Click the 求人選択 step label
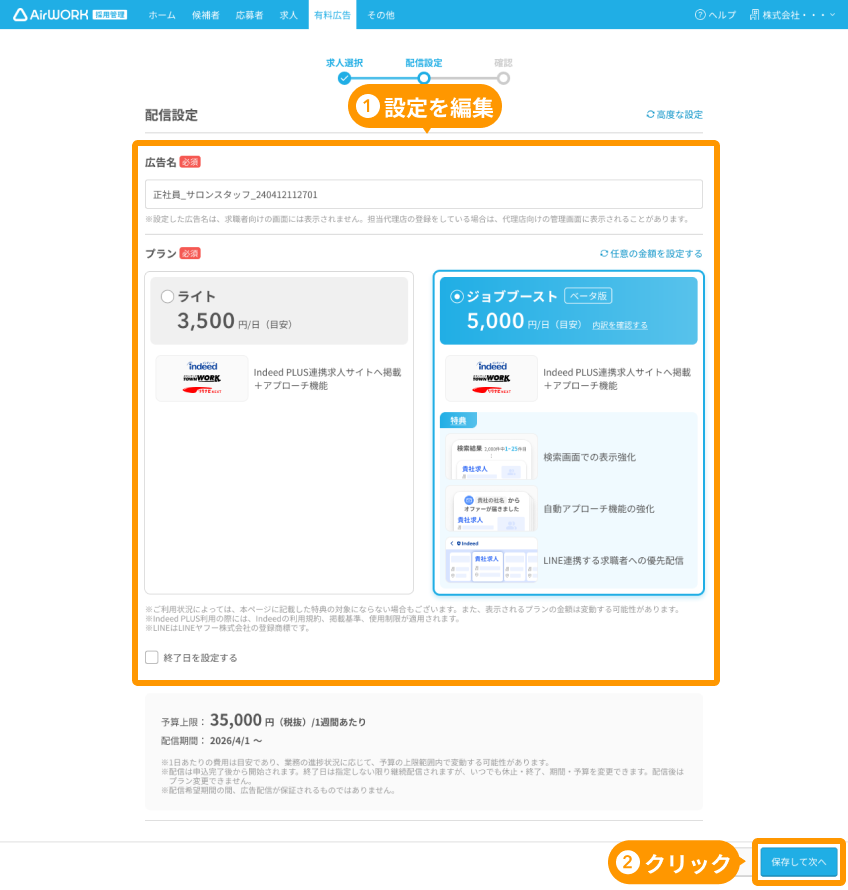The width and height of the screenshot is (848, 890). tap(344, 62)
